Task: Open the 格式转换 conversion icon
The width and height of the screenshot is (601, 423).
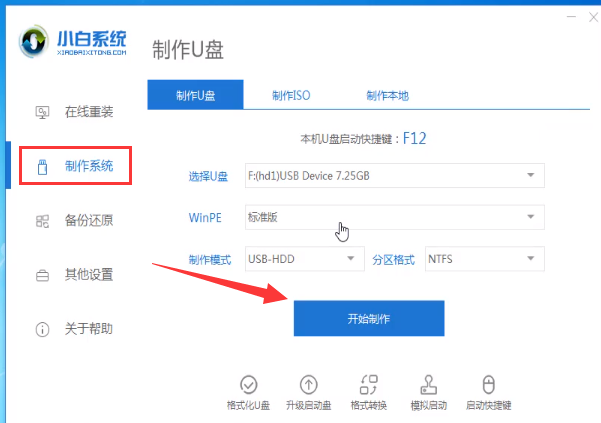Action: click(x=369, y=384)
